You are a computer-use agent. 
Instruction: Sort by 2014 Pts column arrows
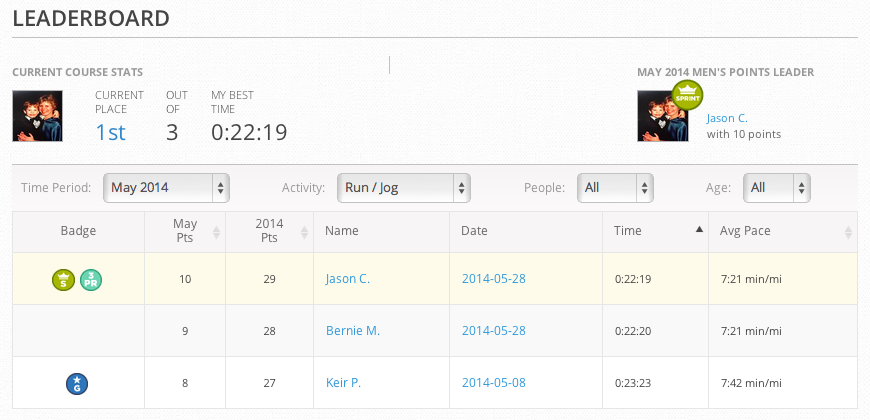(304, 231)
